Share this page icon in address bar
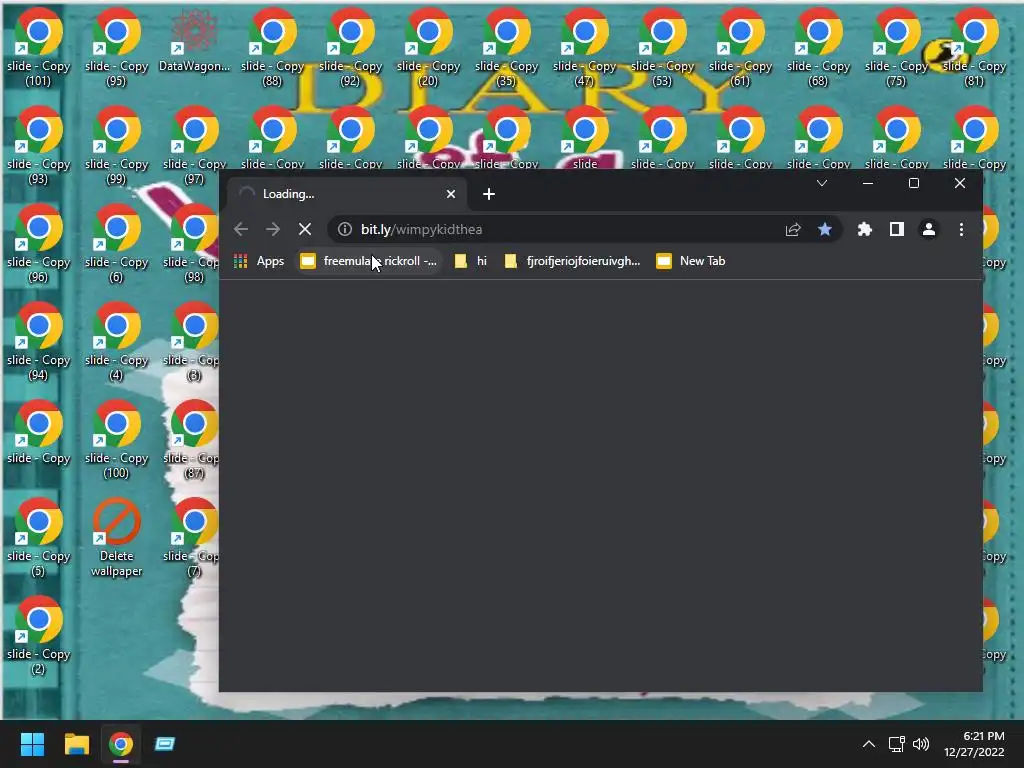Screen dimensions: 1024x768 pos(793,229)
